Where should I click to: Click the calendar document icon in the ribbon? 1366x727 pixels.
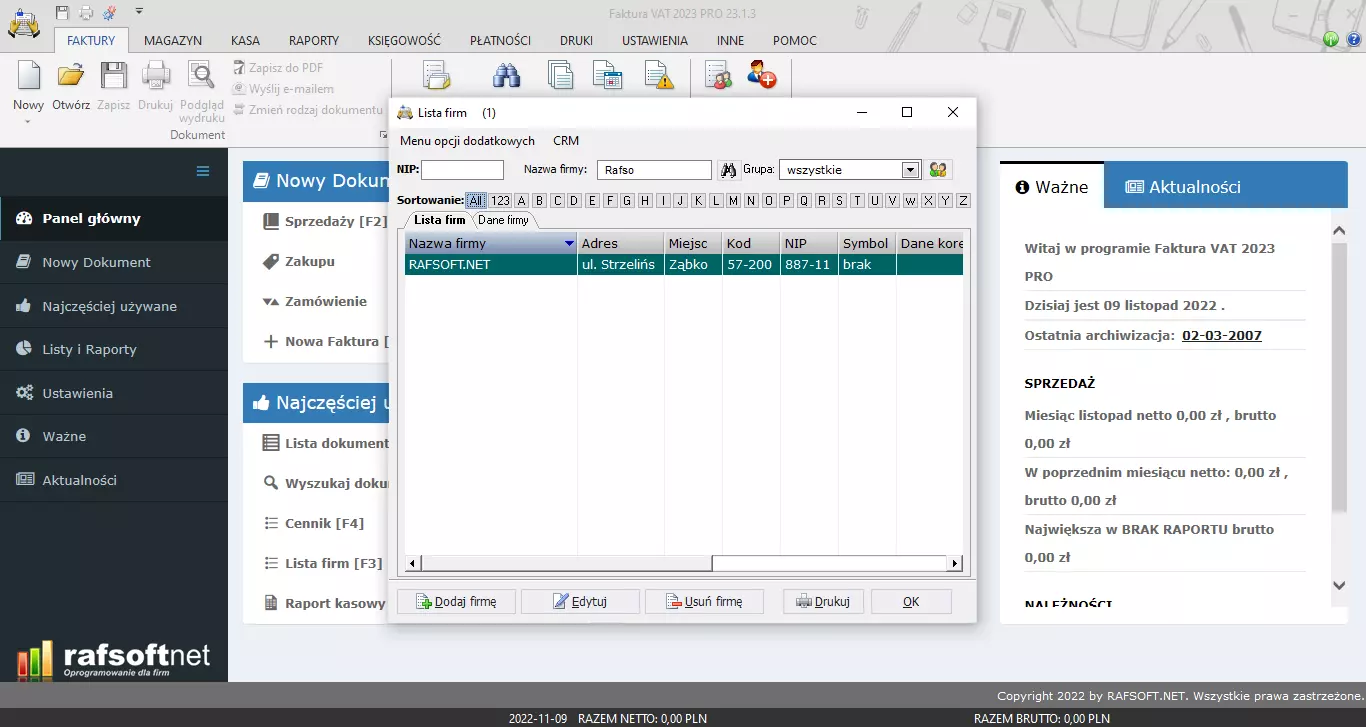point(607,76)
